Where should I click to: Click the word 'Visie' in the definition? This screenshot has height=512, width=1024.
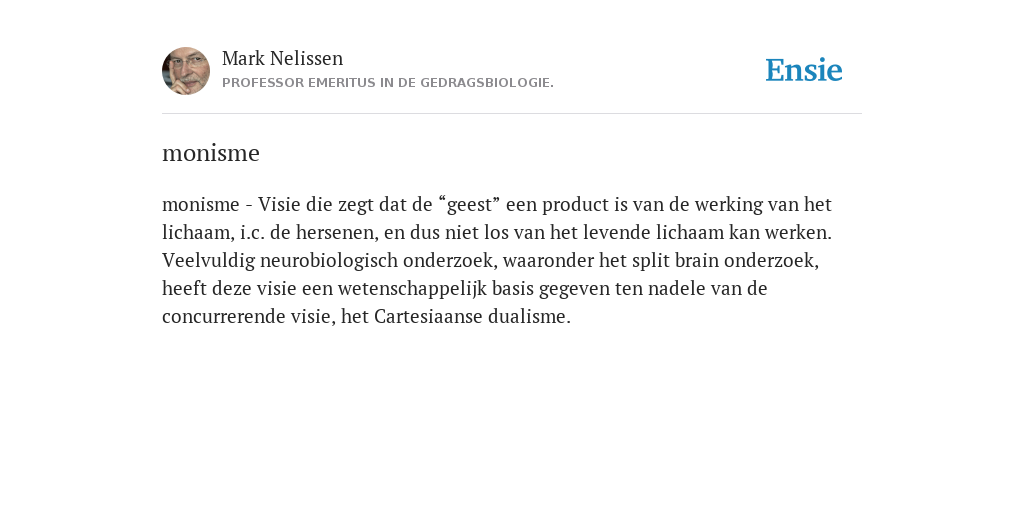click(279, 205)
